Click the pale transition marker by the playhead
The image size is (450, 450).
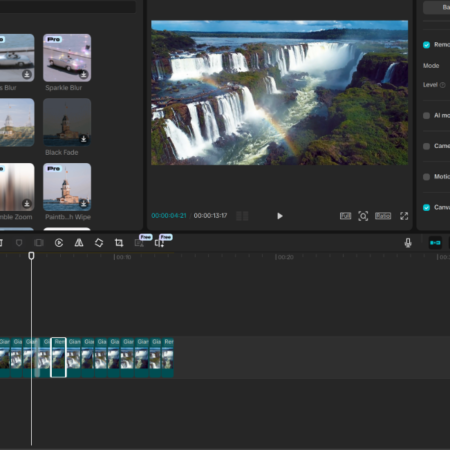coord(37,357)
